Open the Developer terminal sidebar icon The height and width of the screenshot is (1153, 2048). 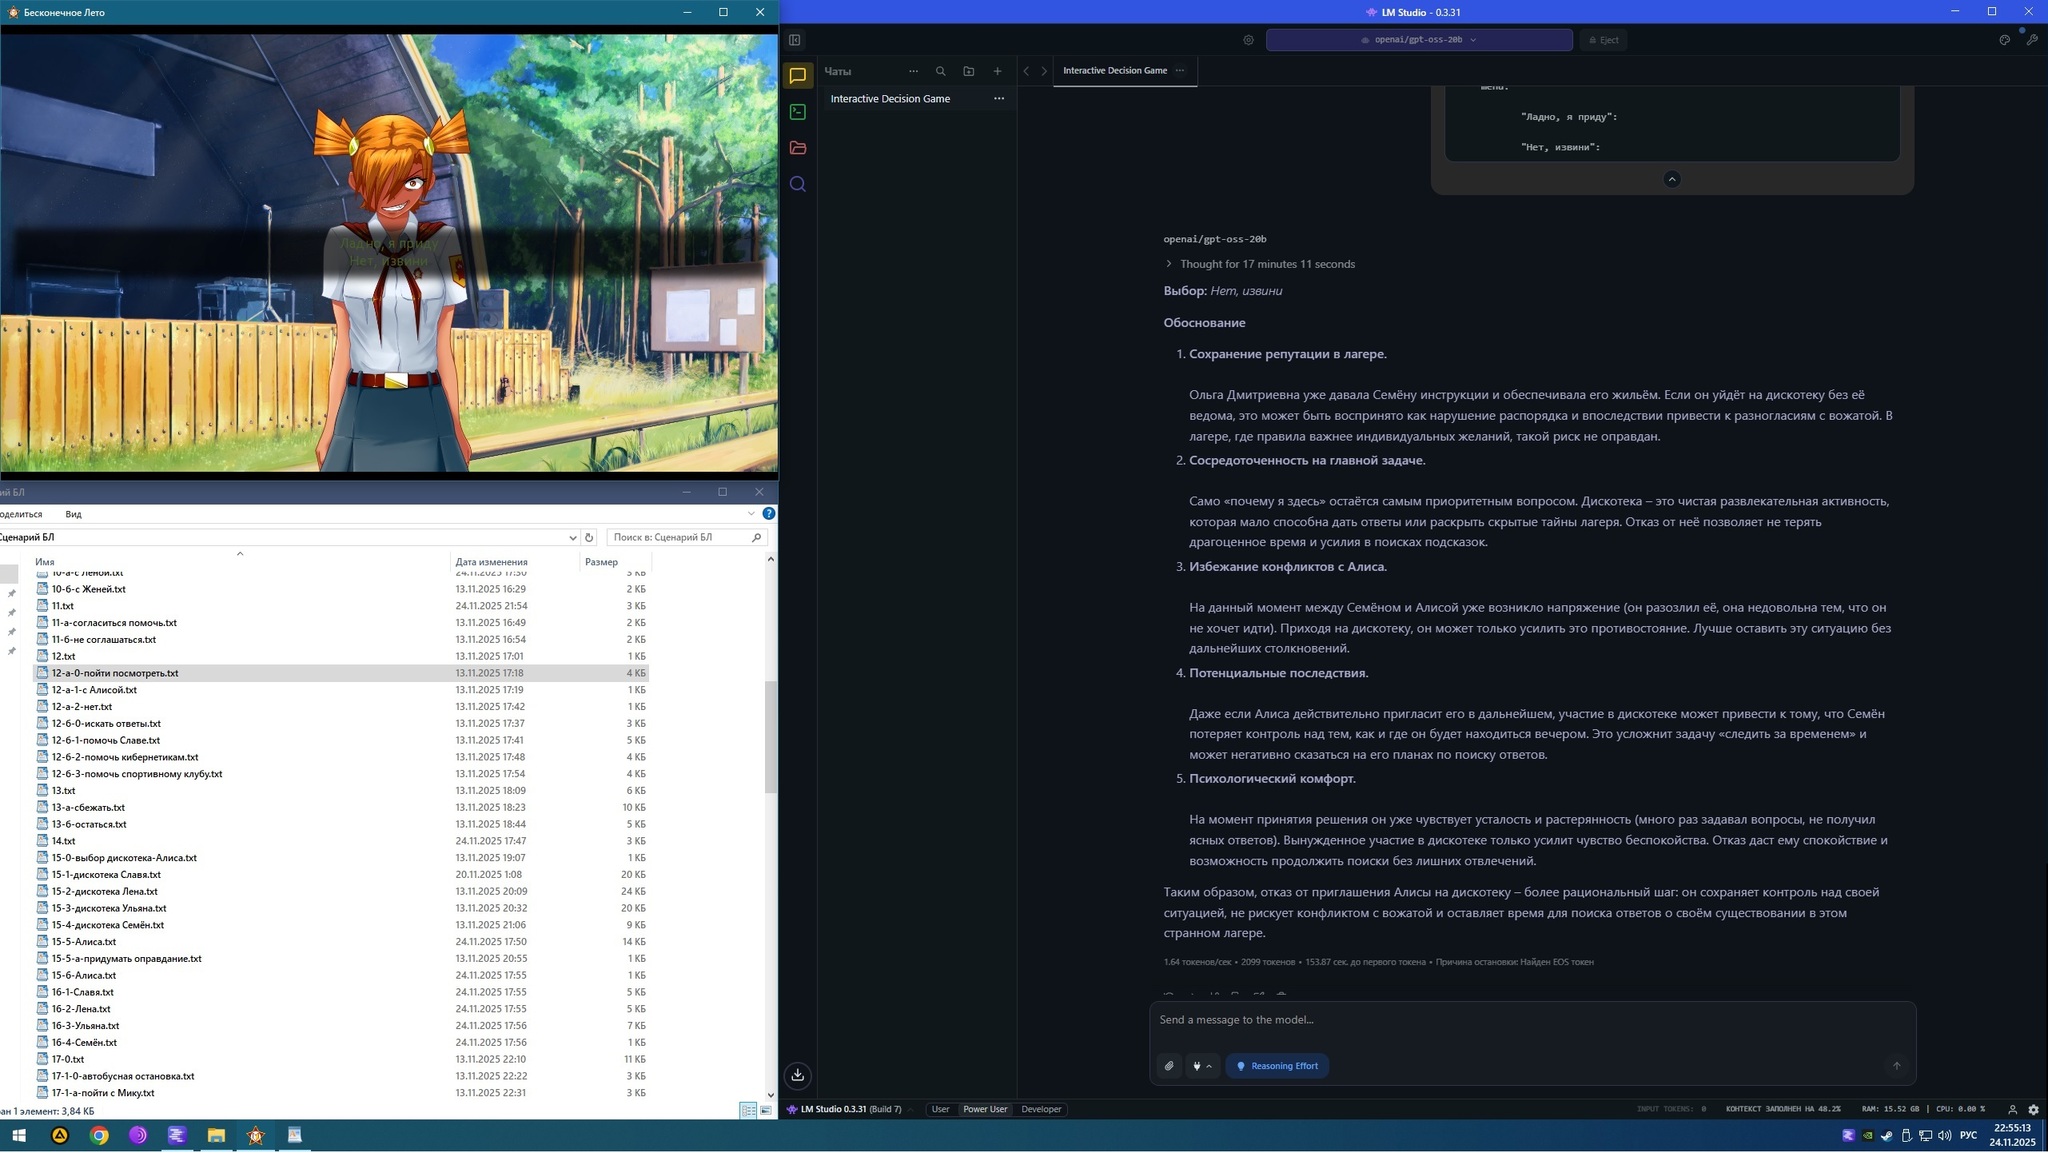point(797,112)
